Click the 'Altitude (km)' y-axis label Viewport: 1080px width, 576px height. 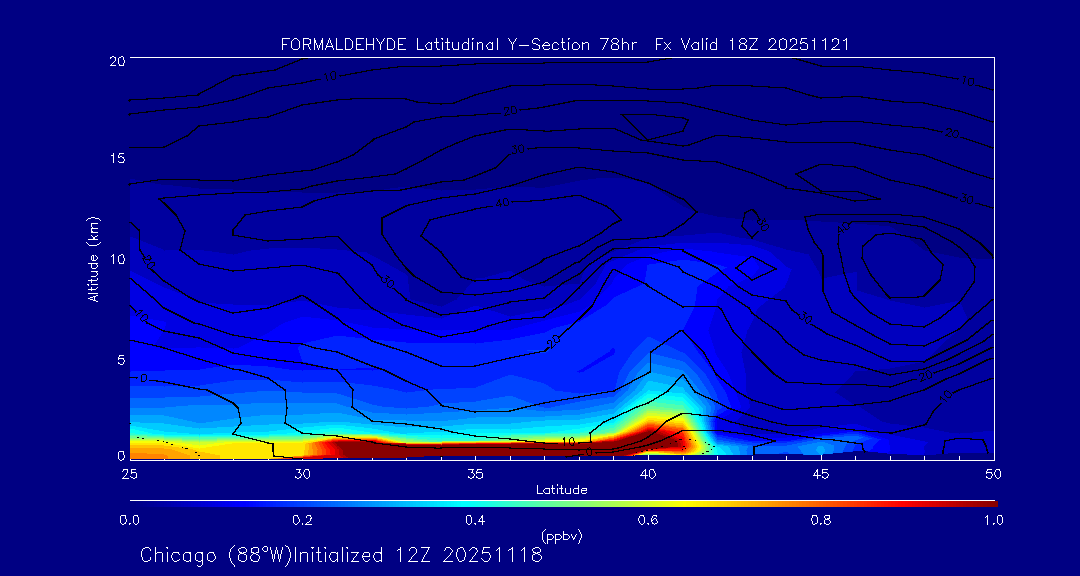point(94,259)
